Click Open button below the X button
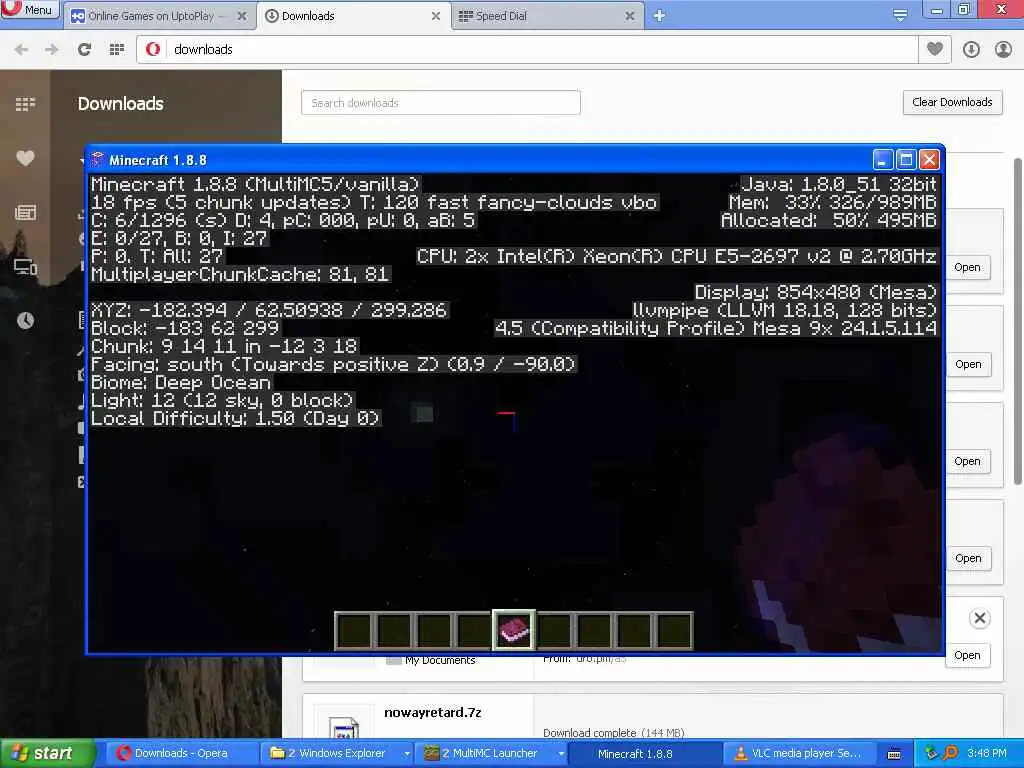 pyautogui.click(x=967, y=655)
